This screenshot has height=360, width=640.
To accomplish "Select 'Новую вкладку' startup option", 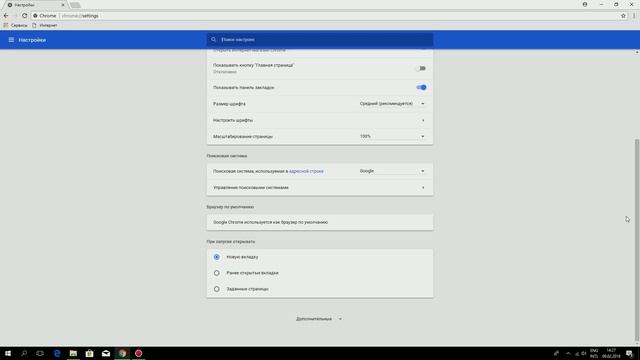I will [x=217, y=257].
